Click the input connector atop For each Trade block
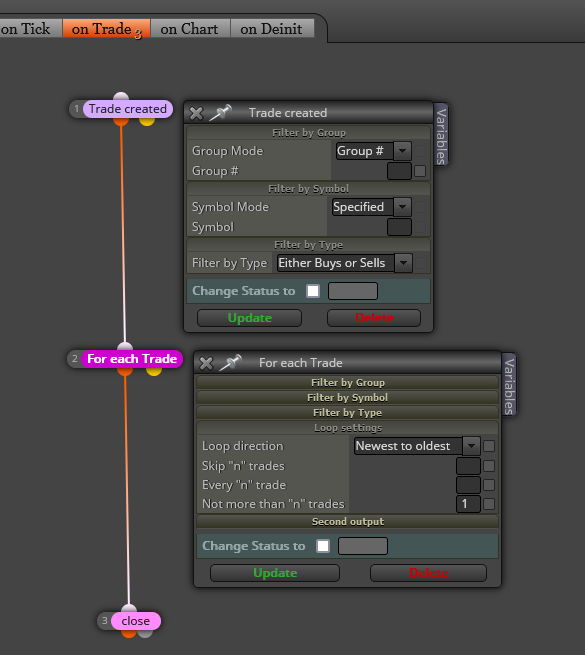The image size is (585, 655). click(125, 346)
